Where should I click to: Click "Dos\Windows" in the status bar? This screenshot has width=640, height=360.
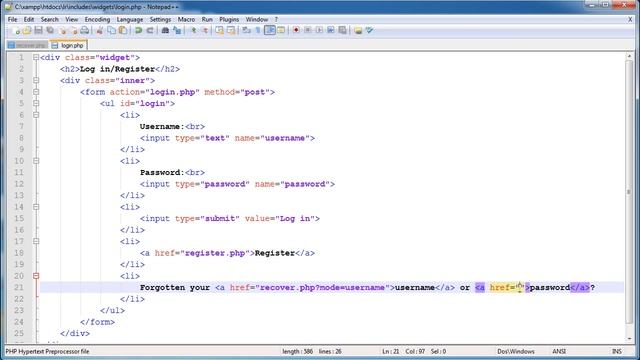pos(516,351)
